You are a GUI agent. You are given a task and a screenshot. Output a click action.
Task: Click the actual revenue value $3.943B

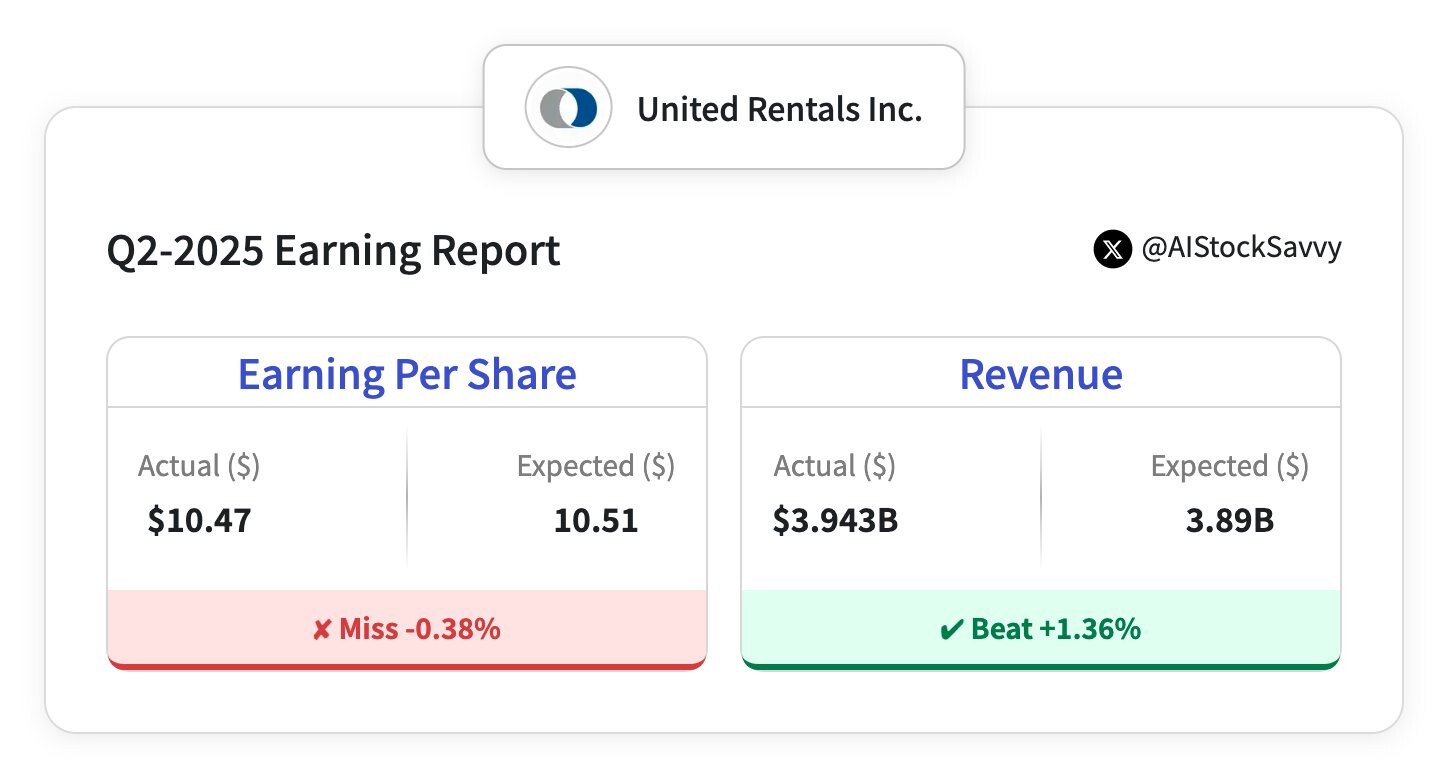(x=835, y=521)
